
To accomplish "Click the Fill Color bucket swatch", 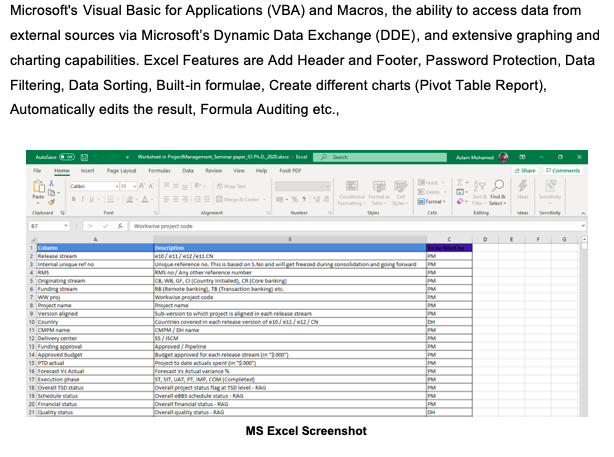I will click(130, 199).
